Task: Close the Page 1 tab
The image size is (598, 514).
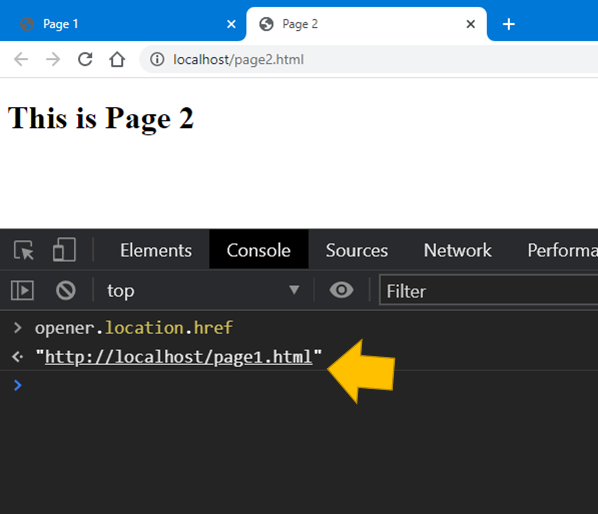Action: (231, 24)
